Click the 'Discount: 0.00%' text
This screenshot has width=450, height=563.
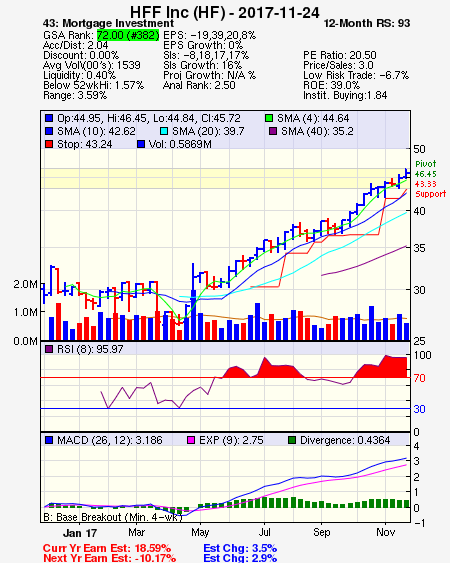tap(81, 55)
